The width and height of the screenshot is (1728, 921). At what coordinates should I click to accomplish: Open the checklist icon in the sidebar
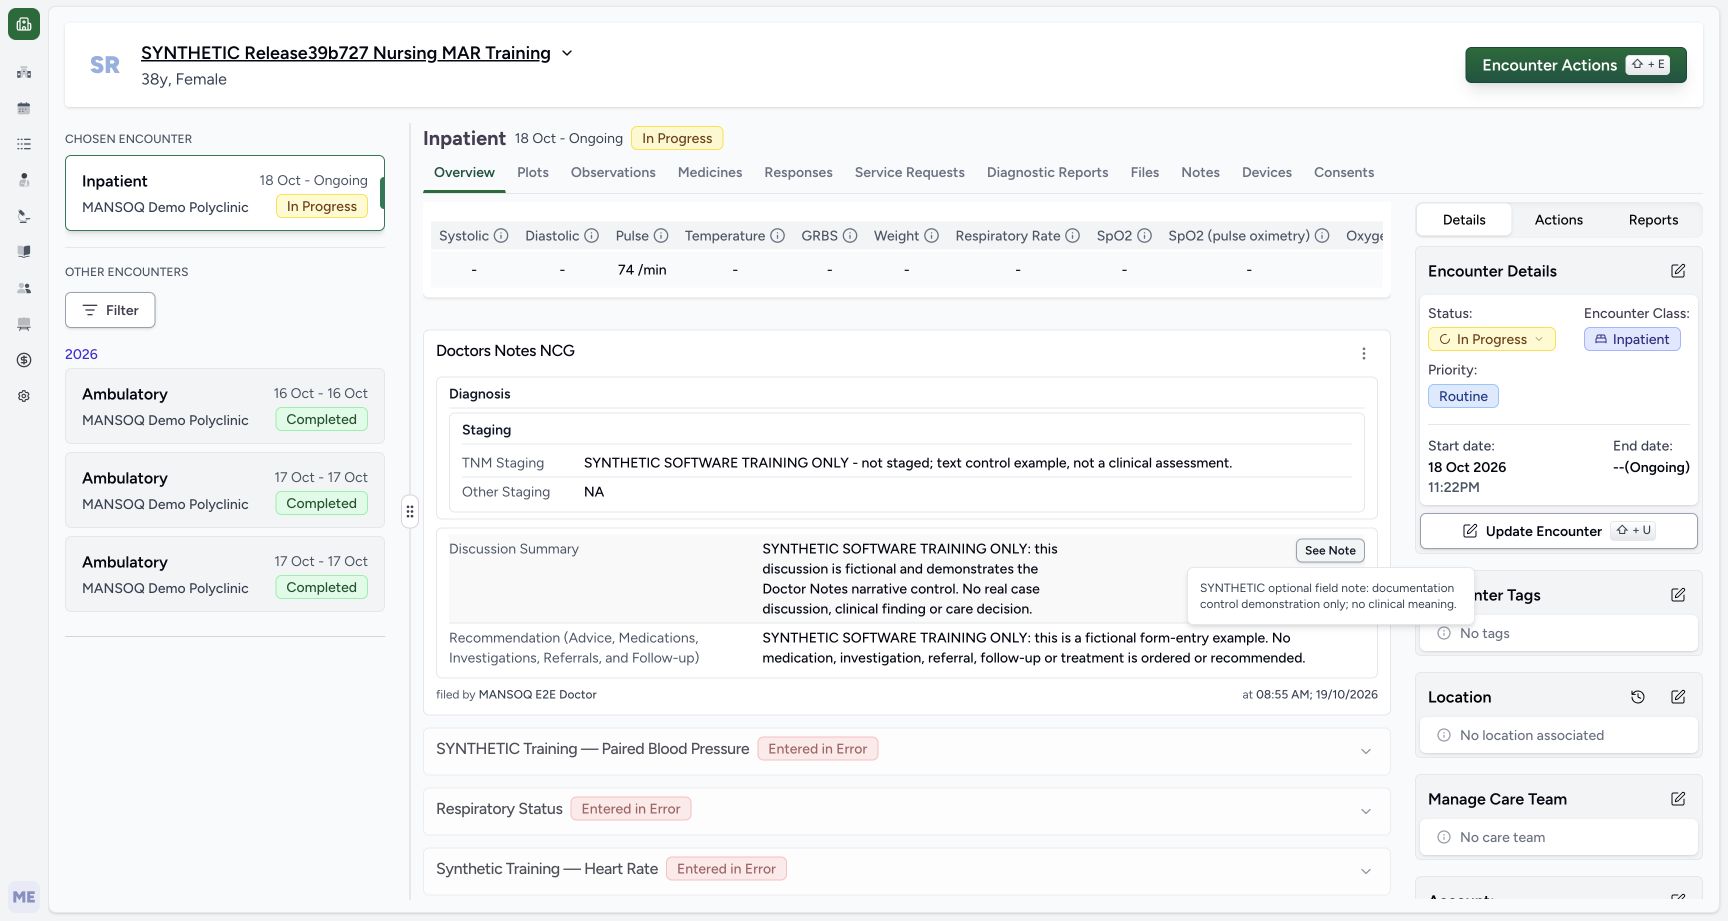(x=24, y=144)
